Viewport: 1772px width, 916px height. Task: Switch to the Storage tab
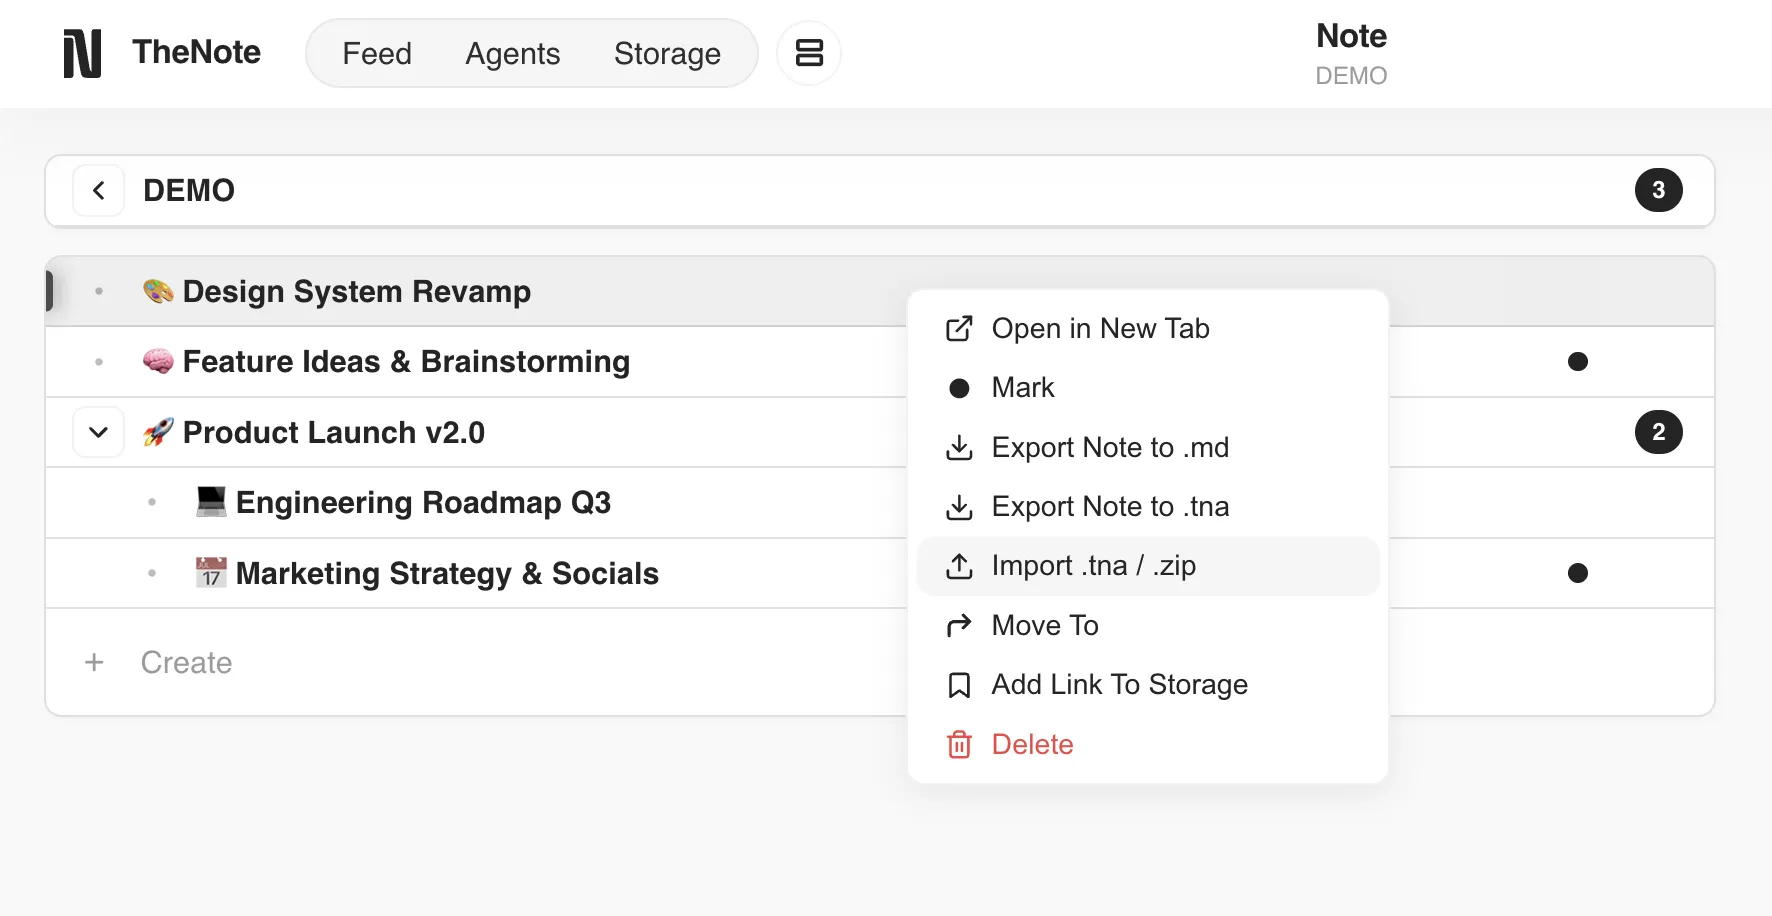[x=667, y=53]
